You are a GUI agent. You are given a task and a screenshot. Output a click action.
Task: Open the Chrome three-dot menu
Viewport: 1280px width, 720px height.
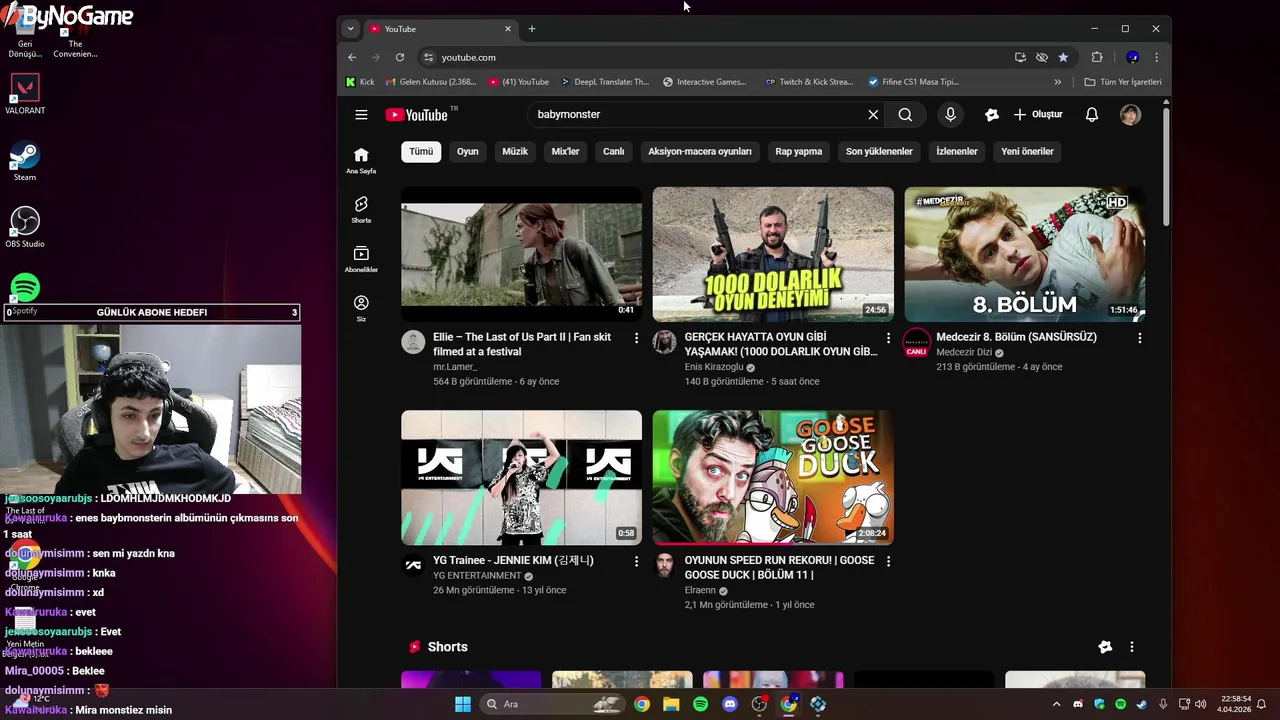pyautogui.click(x=1156, y=57)
